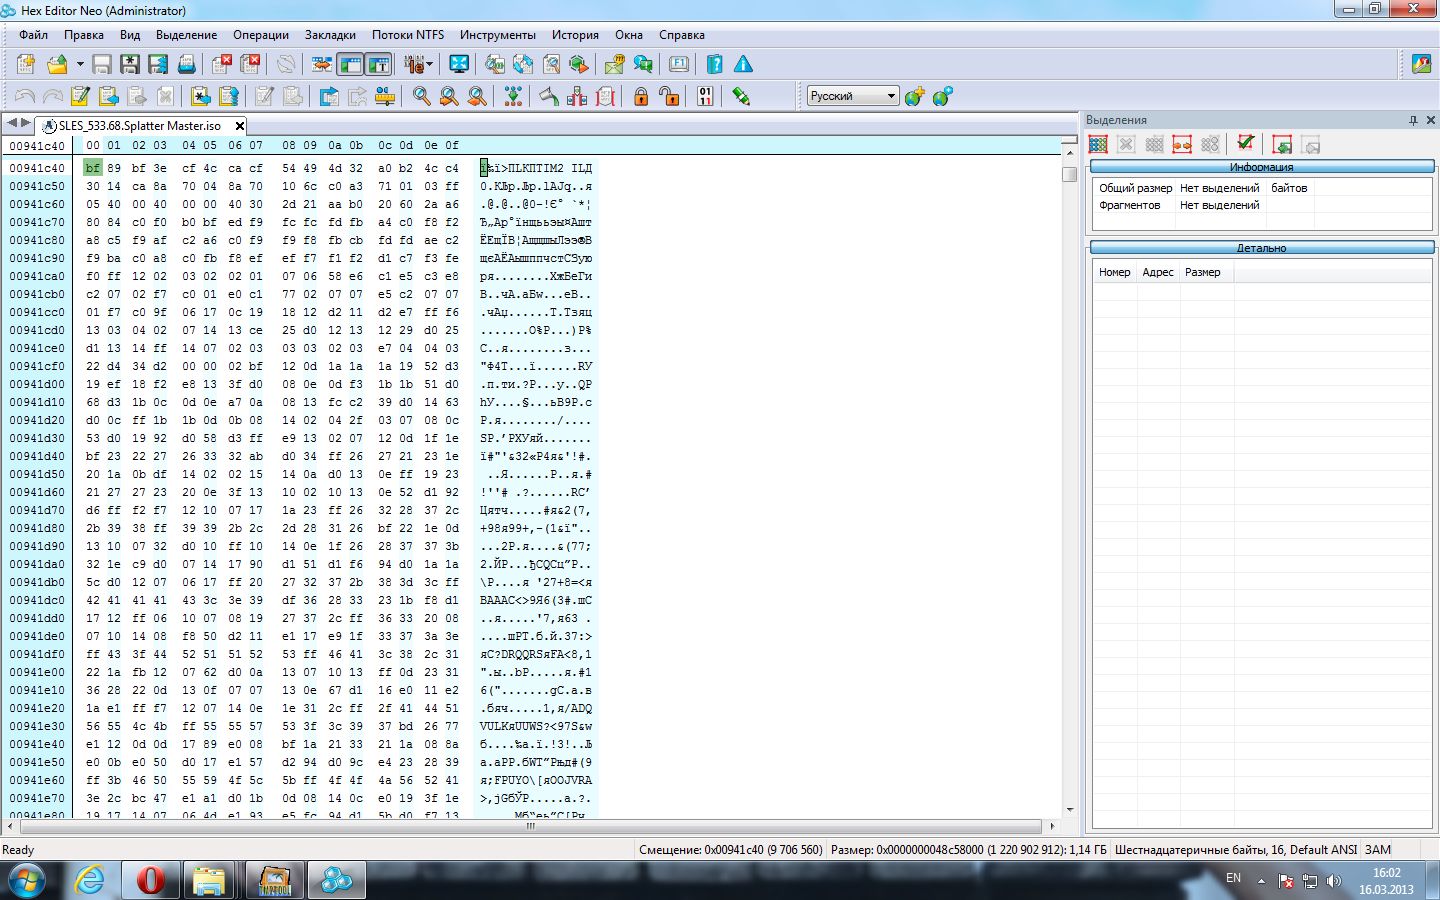Select the SLES_533.68.Splatter Master.iso tab
This screenshot has height=900, width=1440.
pyautogui.click(x=139, y=126)
